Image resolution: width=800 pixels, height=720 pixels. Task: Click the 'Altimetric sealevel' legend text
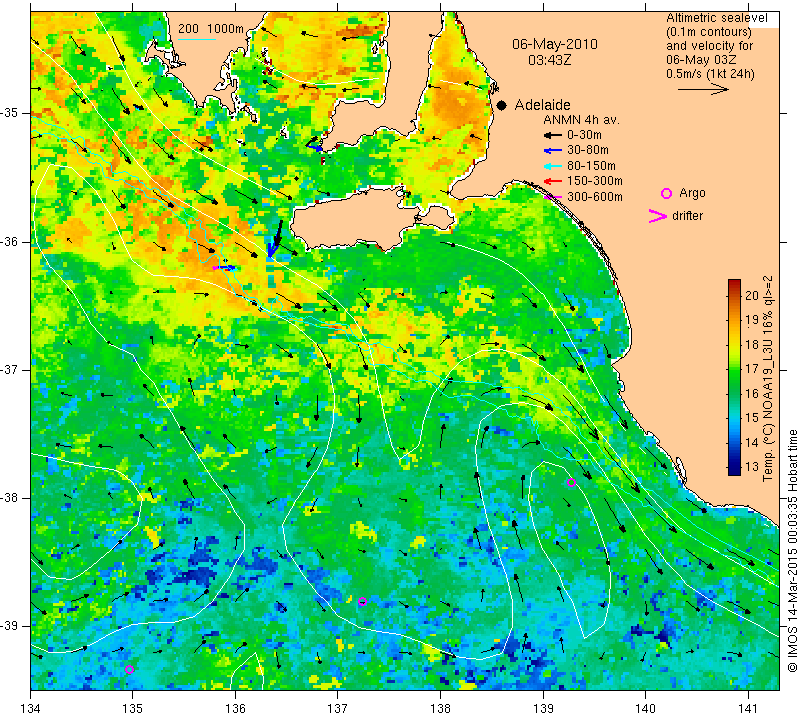716,18
